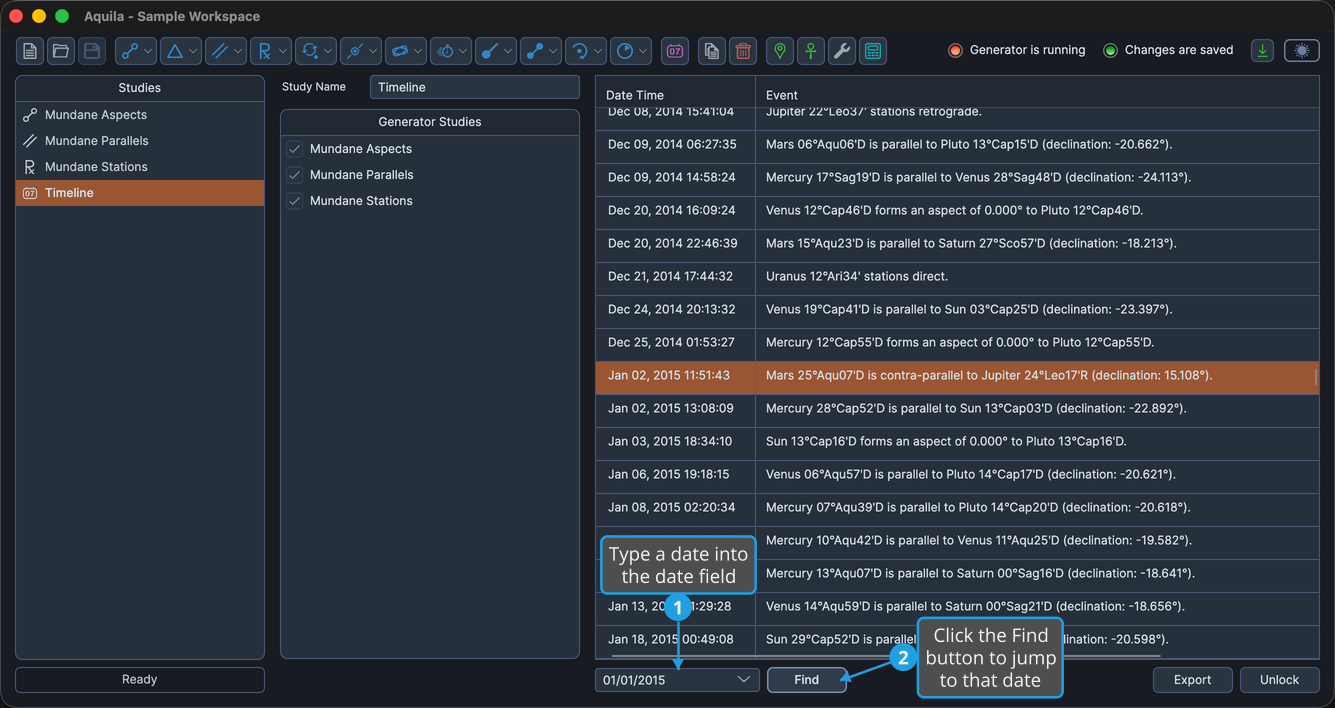1335x708 pixels.
Task: Click the duplicate pages toolbar icon
Action: coord(712,51)
